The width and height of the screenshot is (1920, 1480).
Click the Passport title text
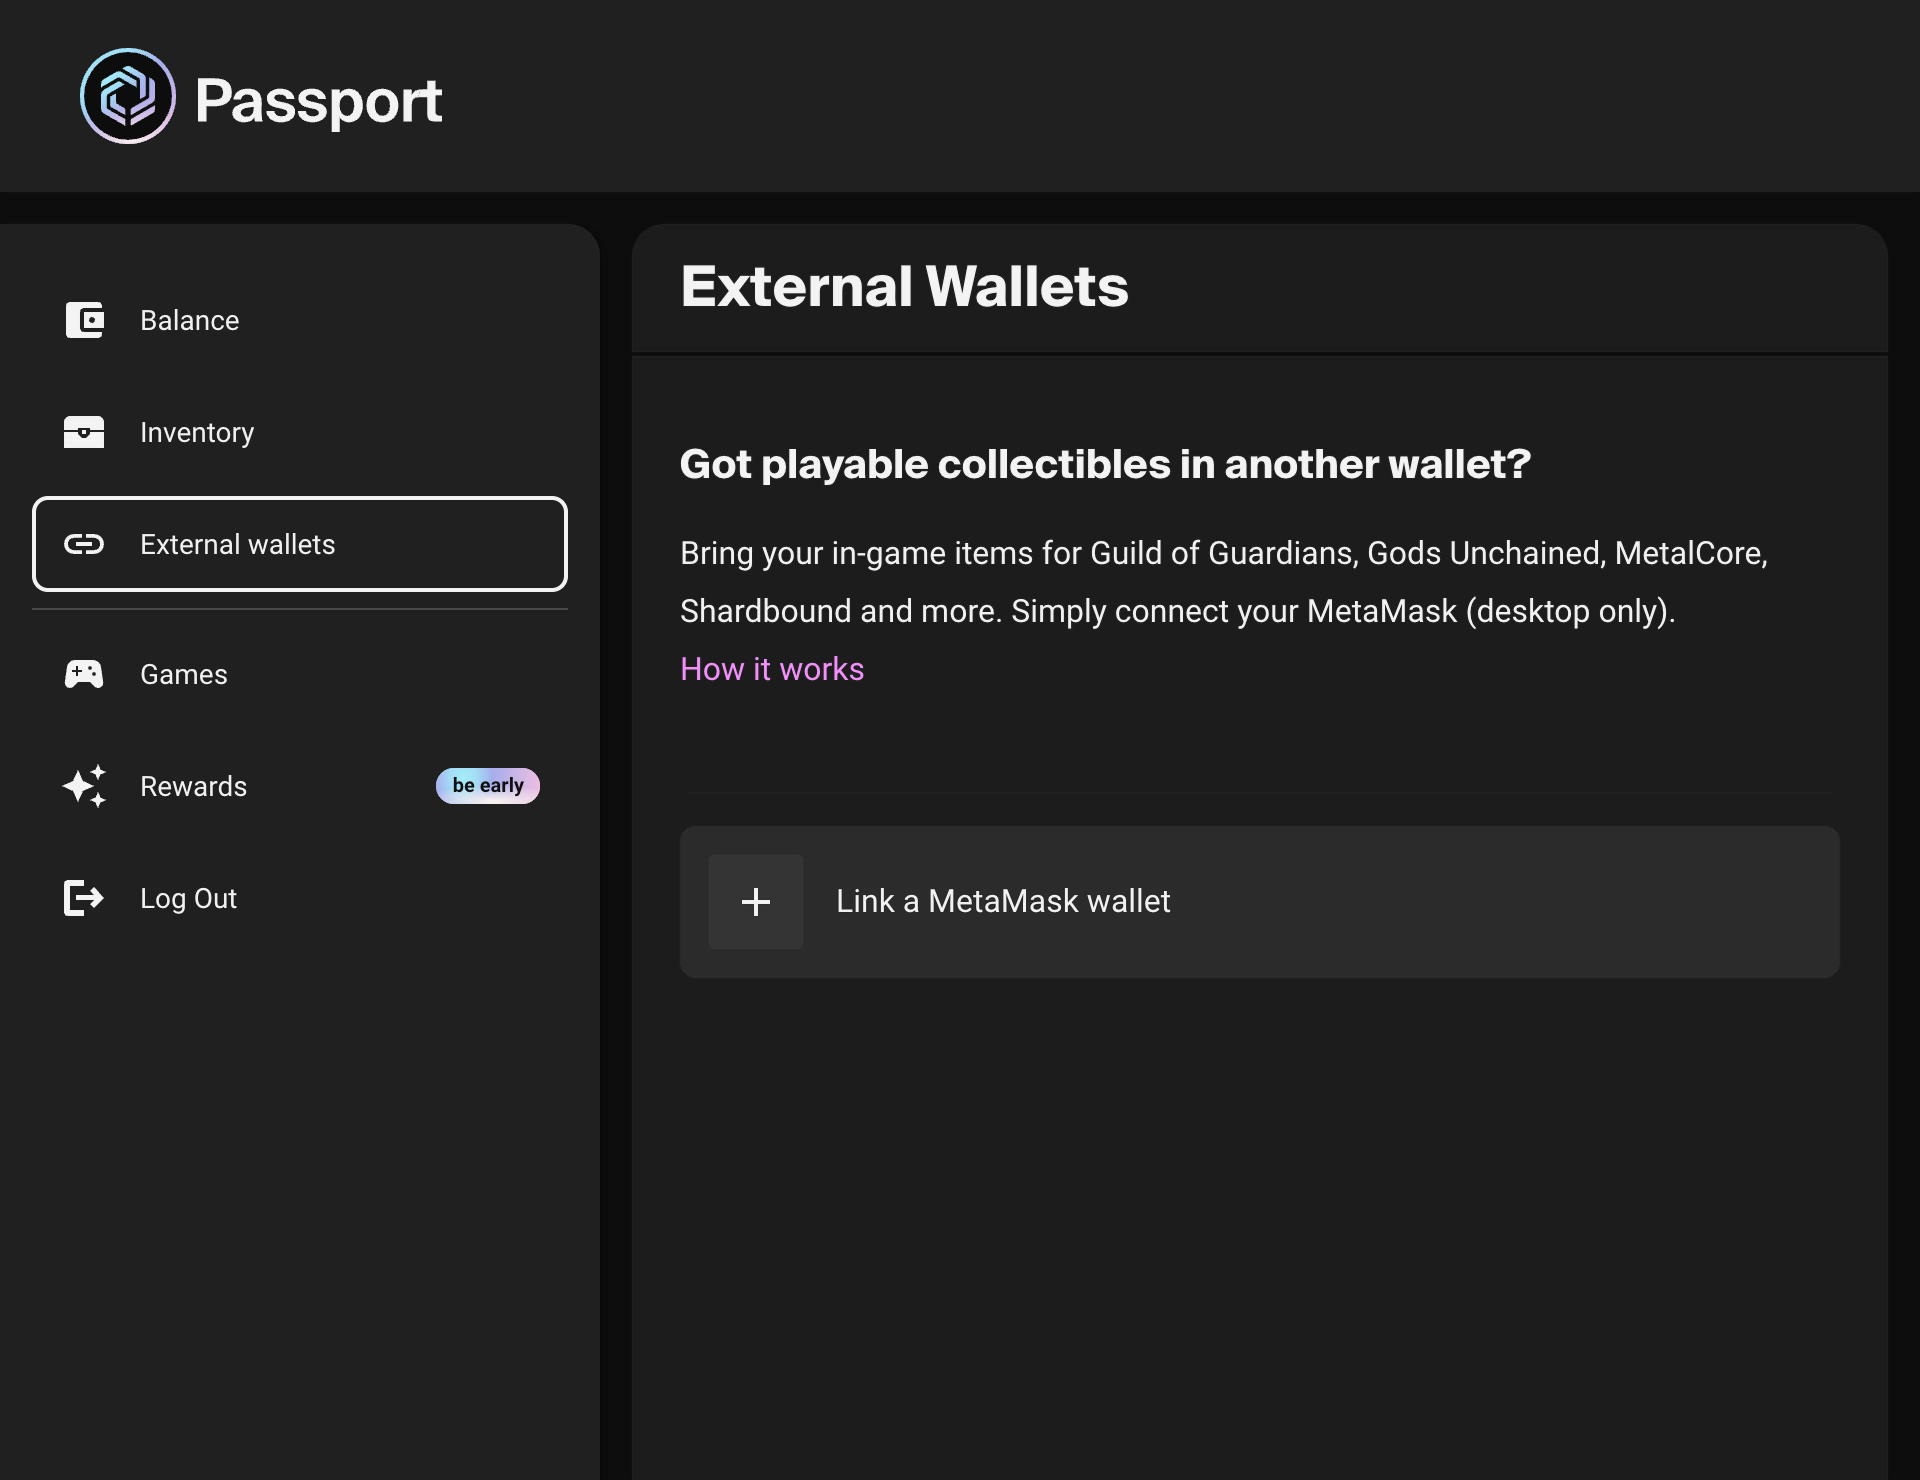(x=318, y=99)
